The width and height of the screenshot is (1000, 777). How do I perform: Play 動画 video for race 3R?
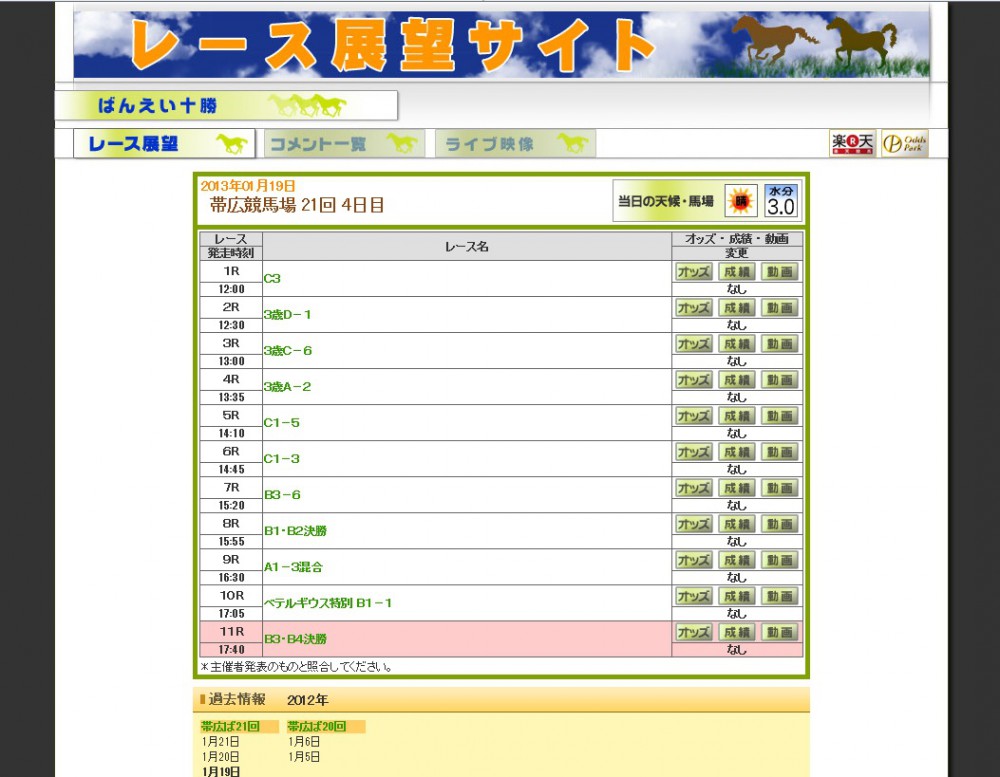click(x=780, y=344)
